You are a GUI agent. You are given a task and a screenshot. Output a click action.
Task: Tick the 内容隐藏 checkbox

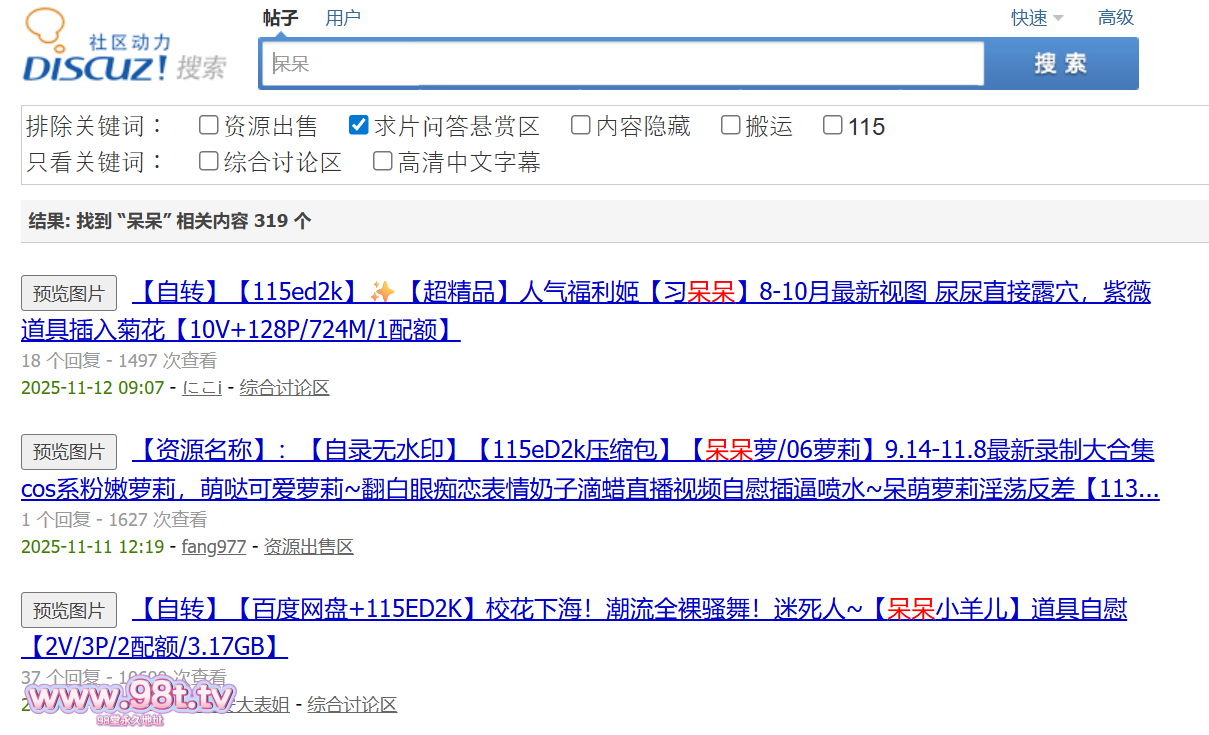click(580, 125)
